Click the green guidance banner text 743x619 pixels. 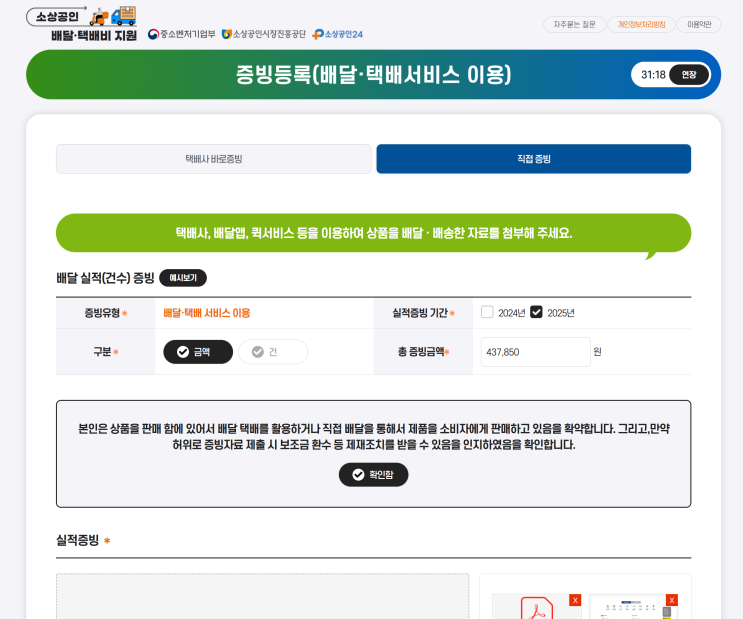[x=373, y=233]
